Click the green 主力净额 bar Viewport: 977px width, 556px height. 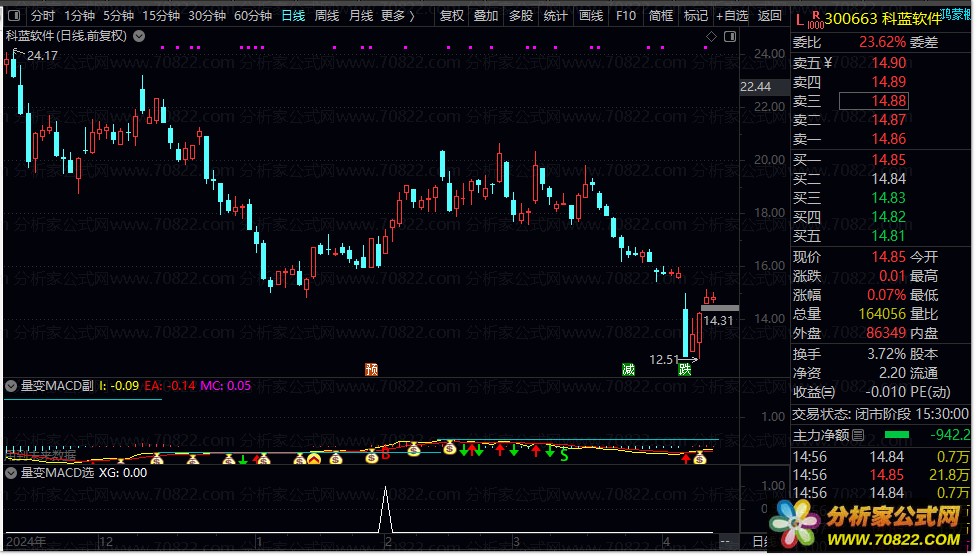(897, 434)
